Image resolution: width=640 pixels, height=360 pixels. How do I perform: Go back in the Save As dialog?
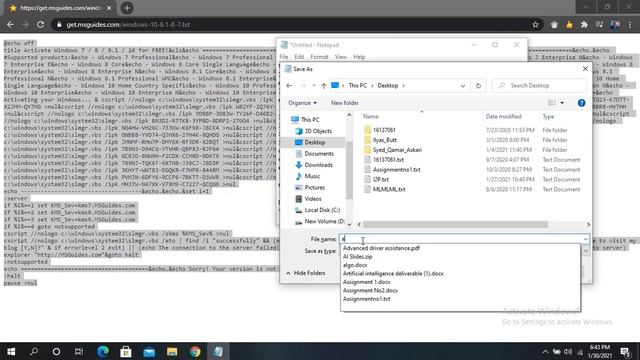click(x=289, y=86)
